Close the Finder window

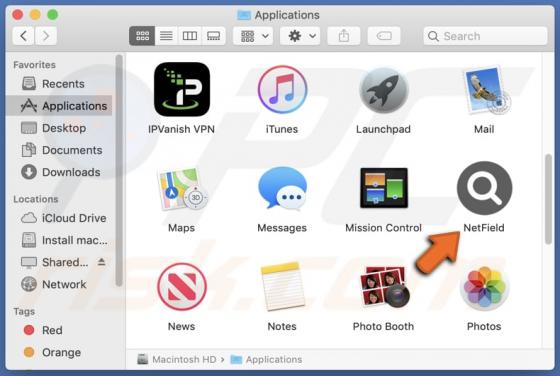pyautogui.click(x=18, y=15)
